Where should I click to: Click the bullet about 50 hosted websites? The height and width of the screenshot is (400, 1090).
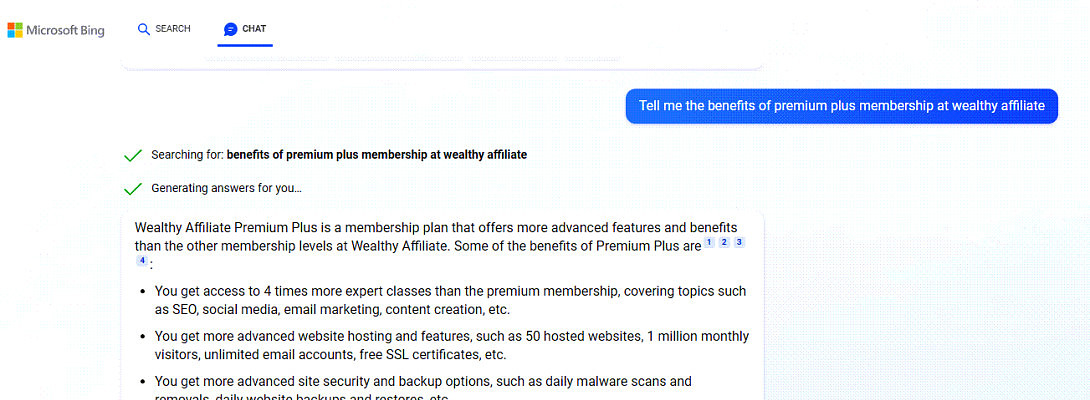(x=450, y=345)
